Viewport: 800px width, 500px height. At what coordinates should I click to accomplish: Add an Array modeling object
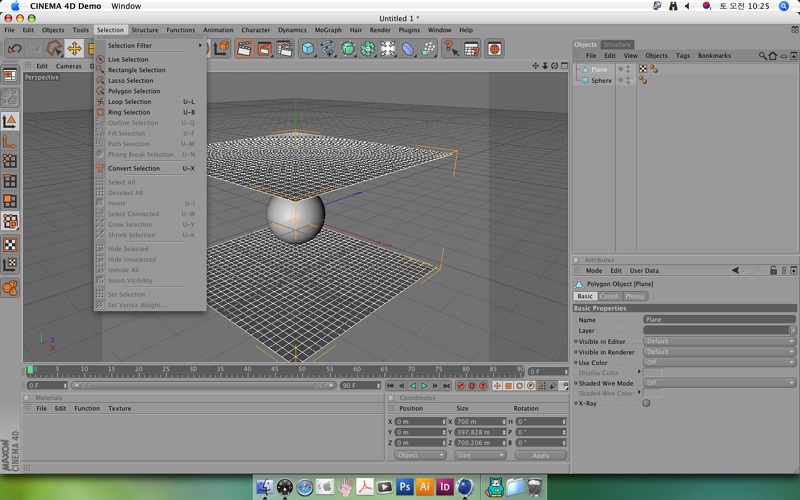tap(367, 49)
